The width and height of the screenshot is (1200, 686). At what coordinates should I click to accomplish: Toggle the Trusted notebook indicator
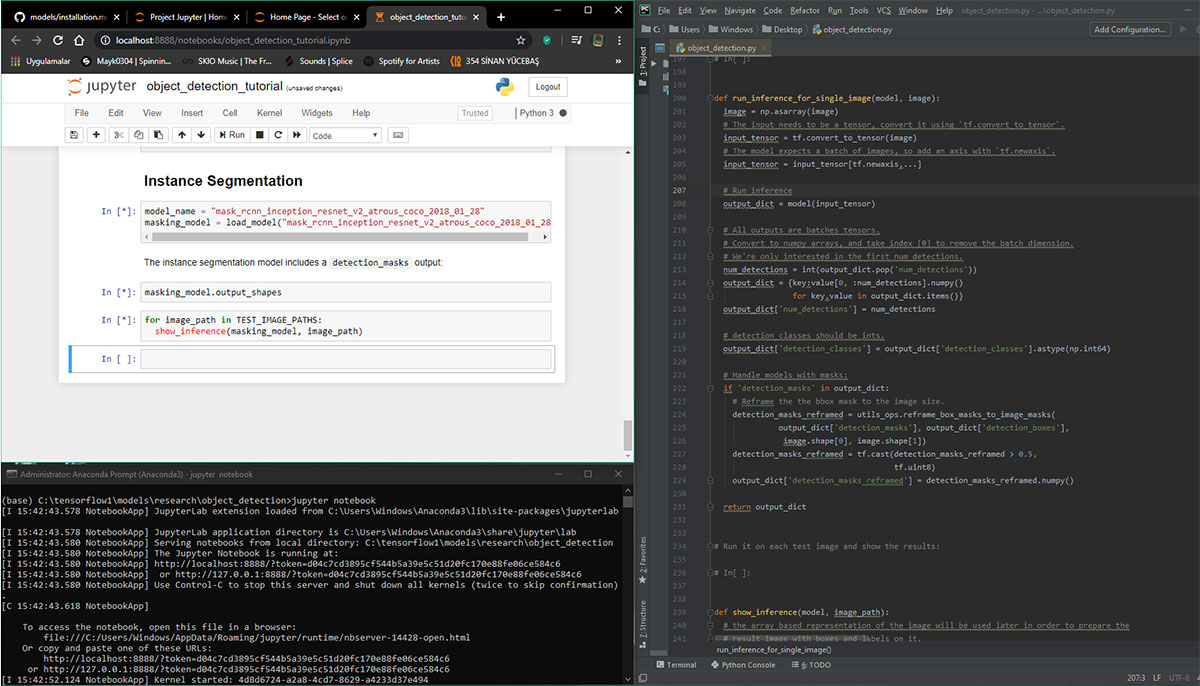click(475, 113)
